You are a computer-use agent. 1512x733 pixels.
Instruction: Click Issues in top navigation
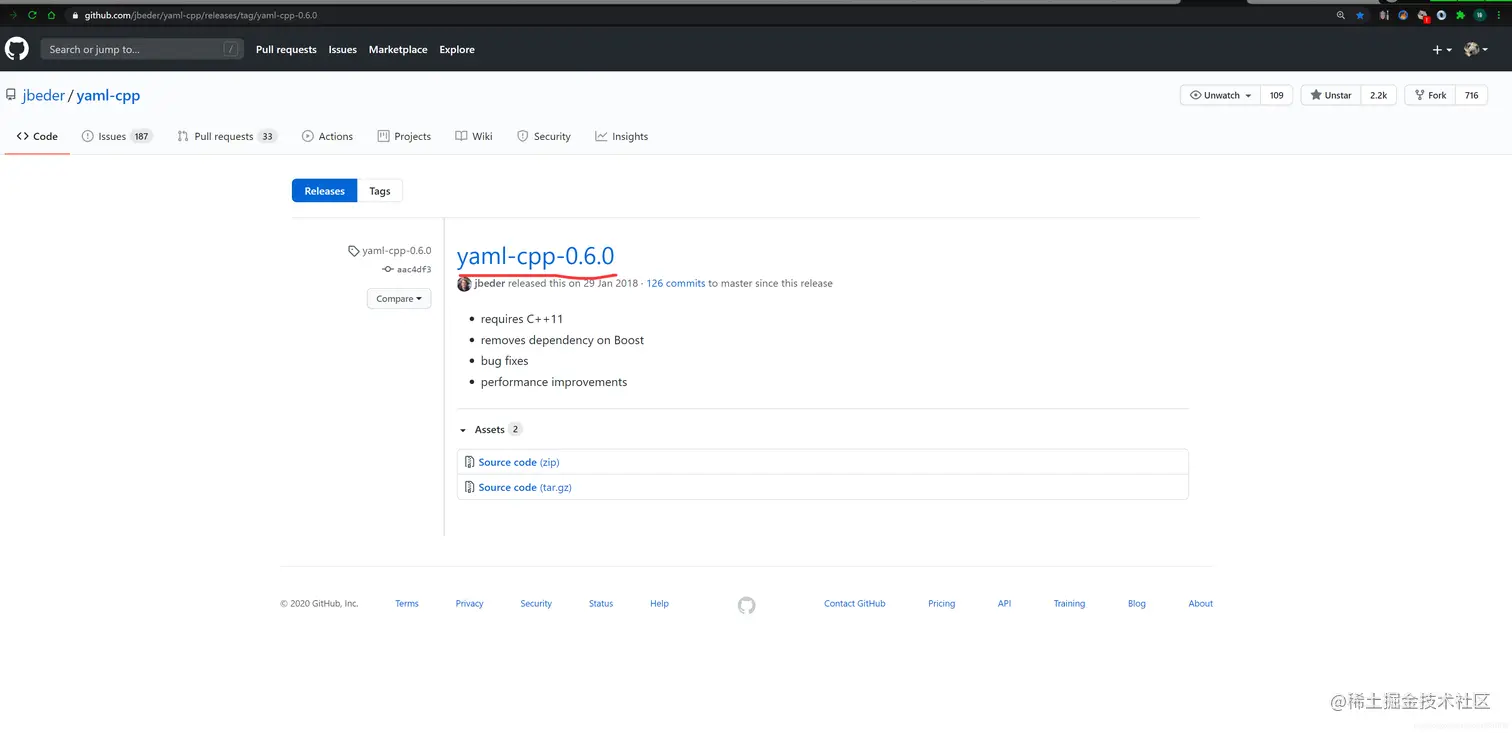343,49
